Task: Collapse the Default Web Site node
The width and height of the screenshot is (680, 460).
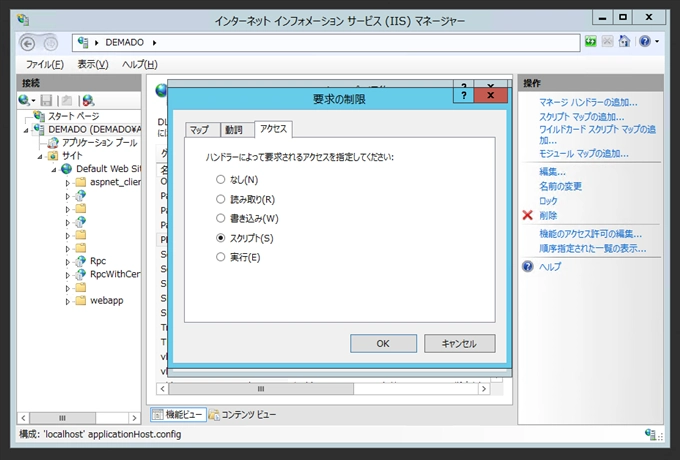Action: (x=54, y=169)
